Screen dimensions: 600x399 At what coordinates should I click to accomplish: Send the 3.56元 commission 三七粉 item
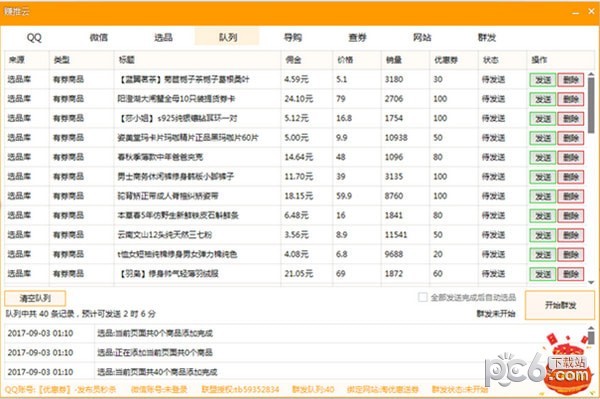[x=543, y=235]
